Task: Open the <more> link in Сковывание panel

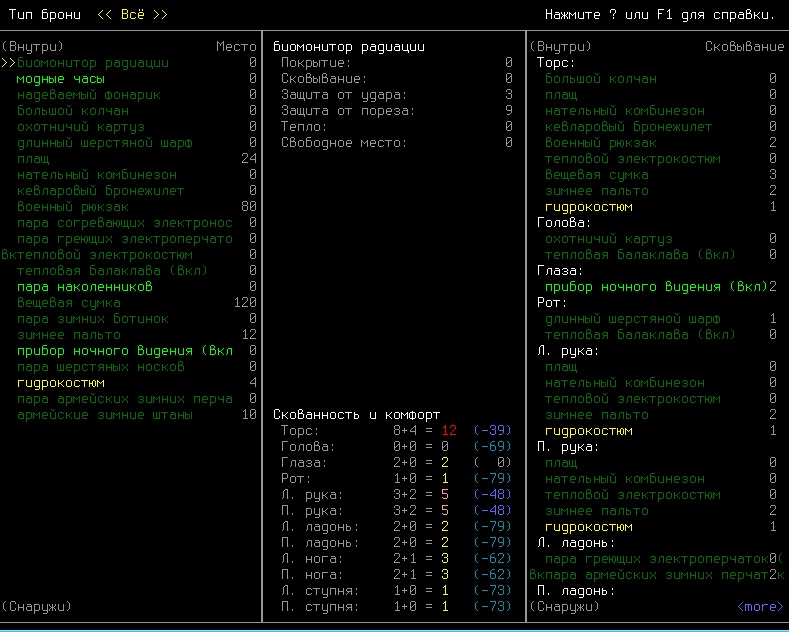Action: point(760,607)
